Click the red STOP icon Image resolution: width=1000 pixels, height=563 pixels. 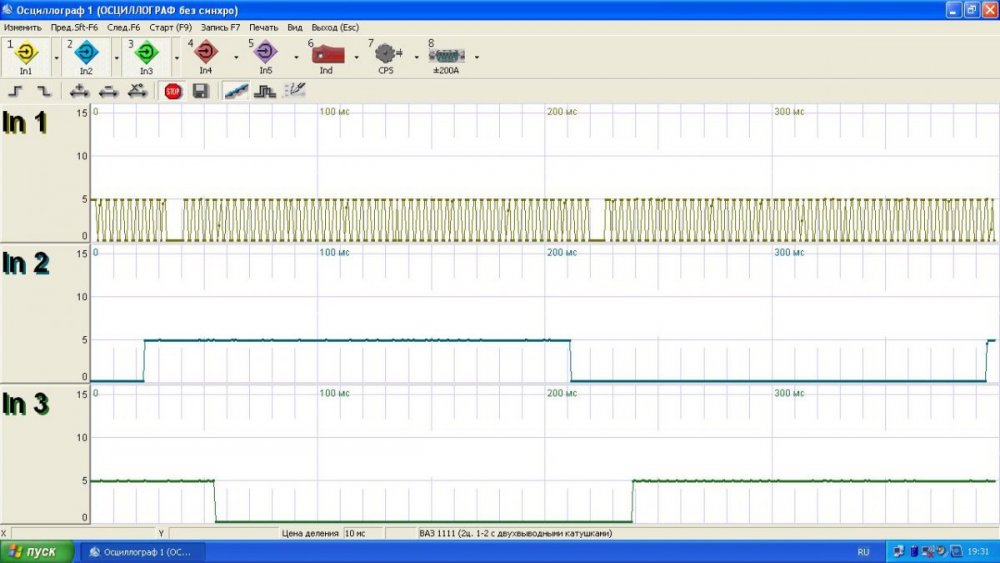coord(173,91)
